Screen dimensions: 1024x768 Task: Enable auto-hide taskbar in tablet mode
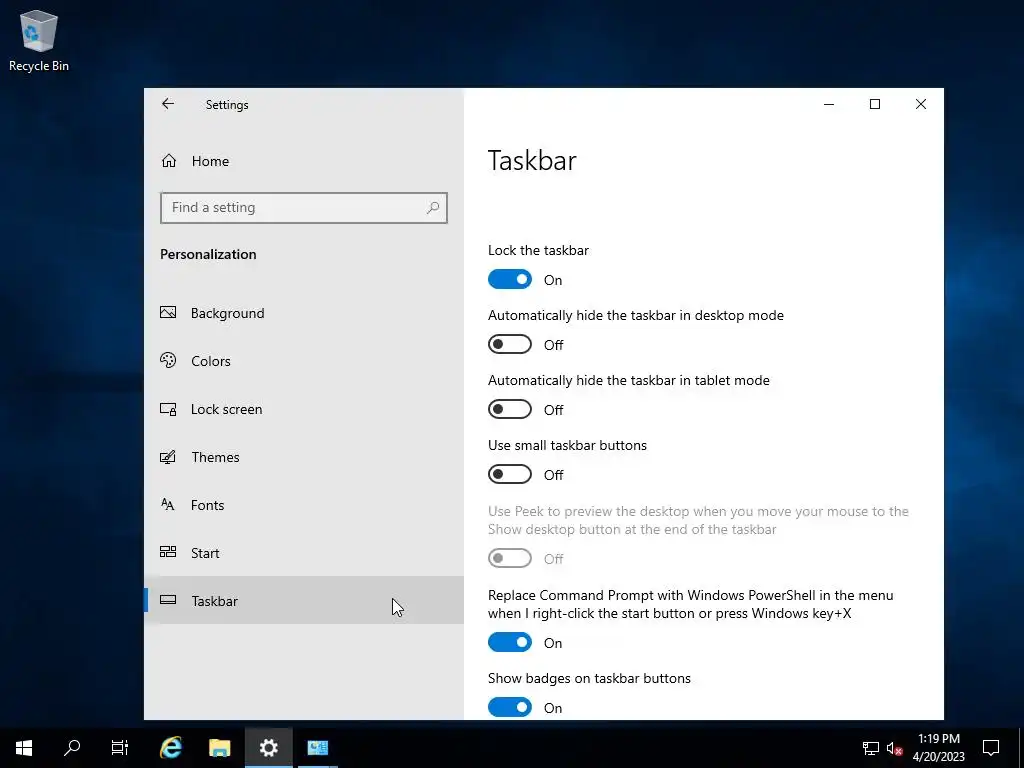tap(509, 409)
